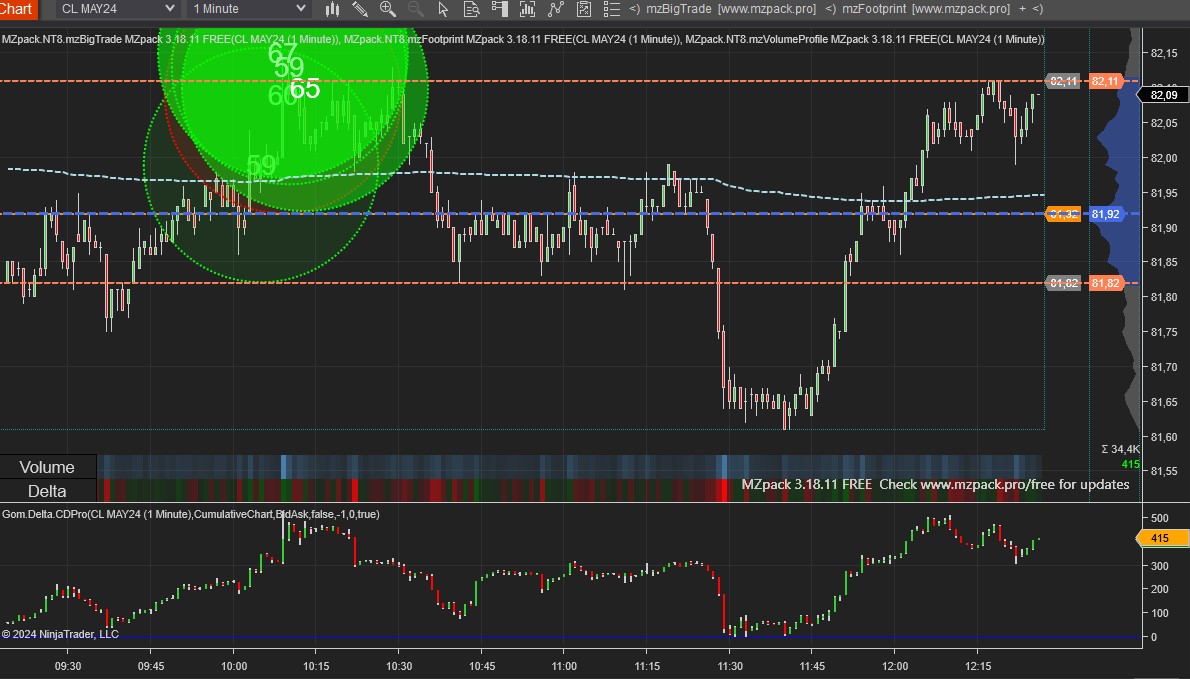
Task: Open the clipboard percent performance icon
Action: [584, 9]
